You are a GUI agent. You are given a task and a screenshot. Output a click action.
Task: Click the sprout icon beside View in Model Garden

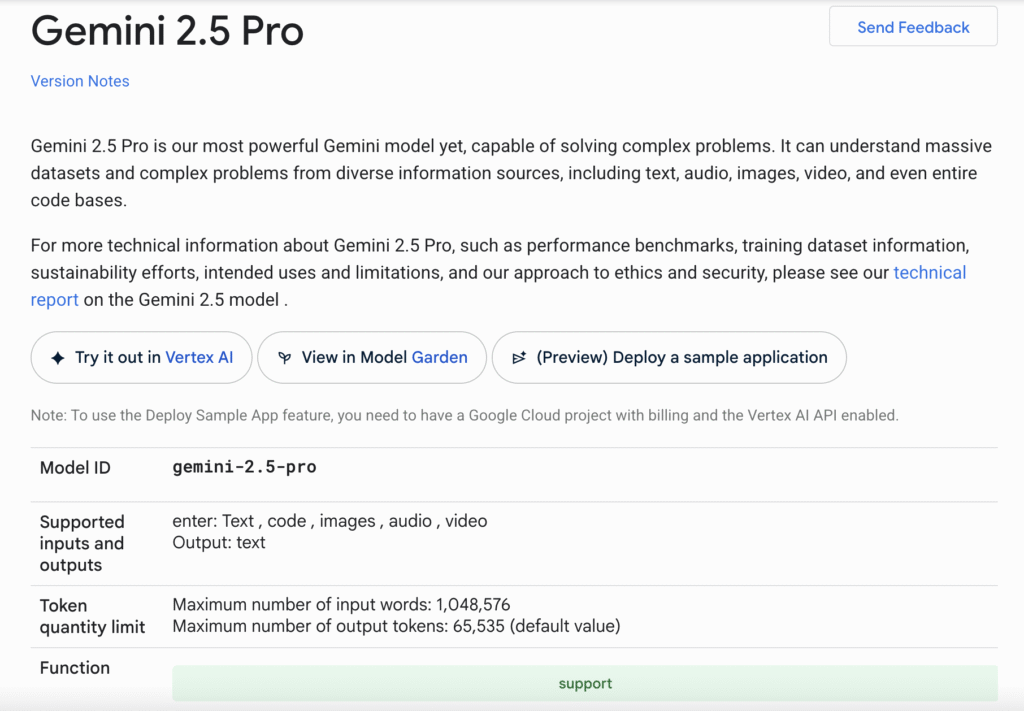pyautogui.click(x=285, y=358)
